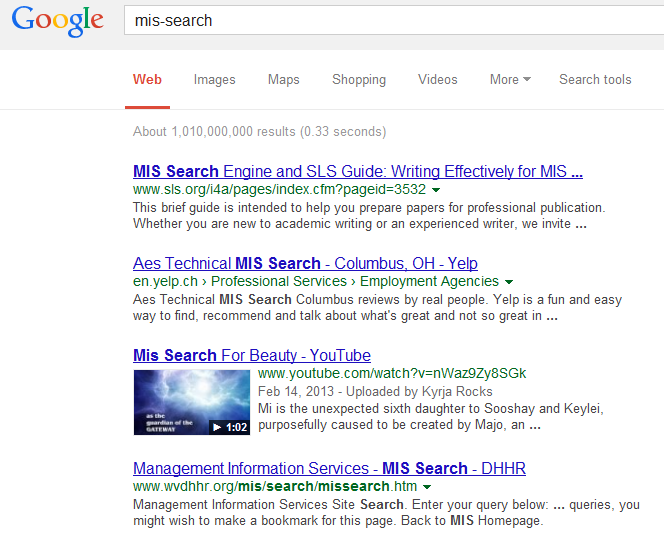The height and width of the screenshot is (546, 664).
Task: Select the Web tab
Action: [147, 80]
